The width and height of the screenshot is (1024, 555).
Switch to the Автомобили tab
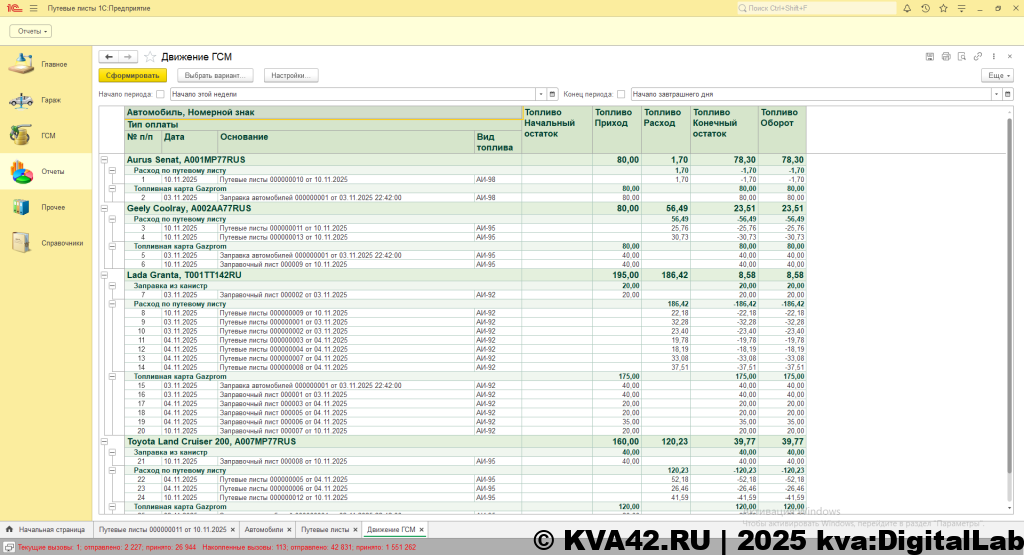(263, 528)
